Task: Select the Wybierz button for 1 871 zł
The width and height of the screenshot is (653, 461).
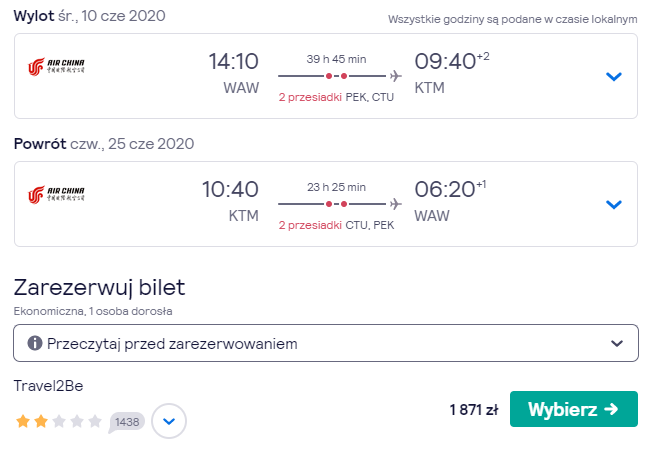Action: [573, 409]
